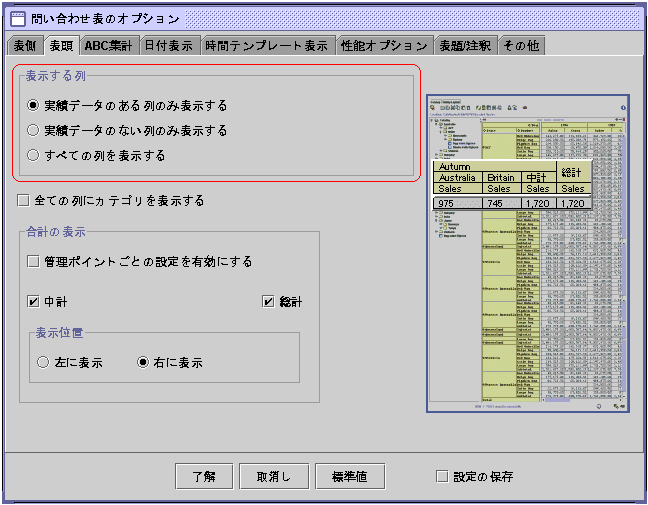Switch to the その他 tab

coord(521,45)
